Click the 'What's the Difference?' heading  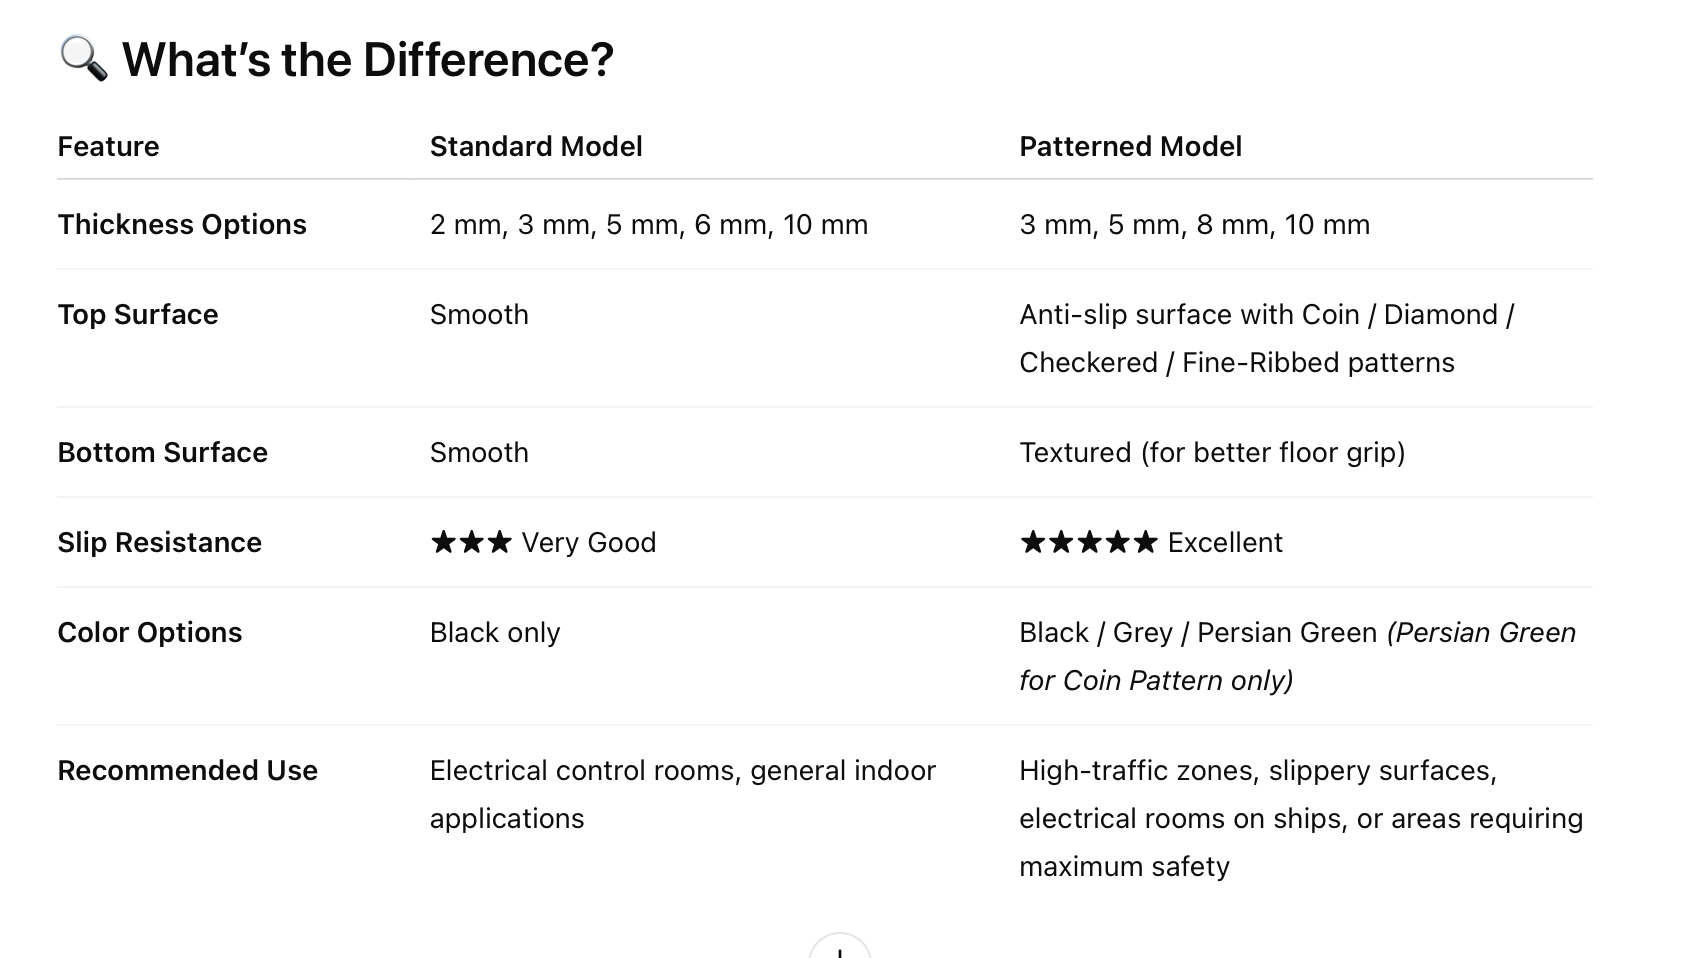(x=367, y=59)
